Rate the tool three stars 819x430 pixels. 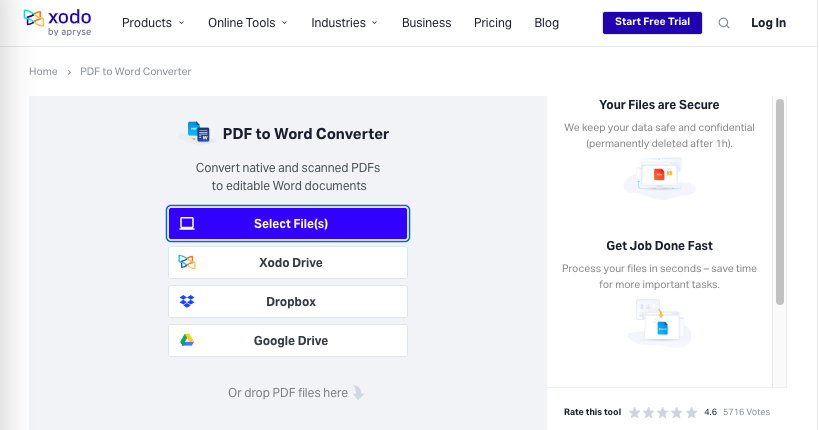click(x=663, y=413)
